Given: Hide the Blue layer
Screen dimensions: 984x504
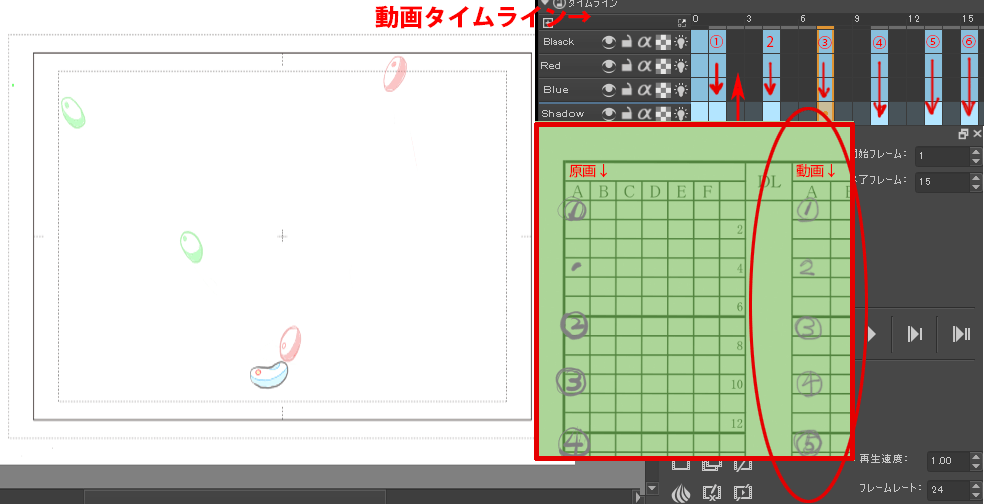Looking at the screenshot, I should point(607,90).
